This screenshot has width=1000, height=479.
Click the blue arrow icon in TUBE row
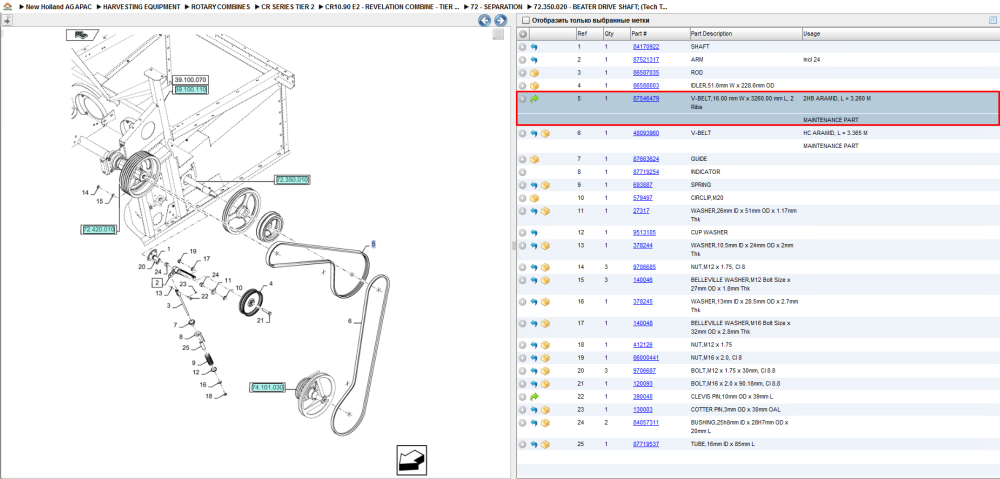click(534, 444)
